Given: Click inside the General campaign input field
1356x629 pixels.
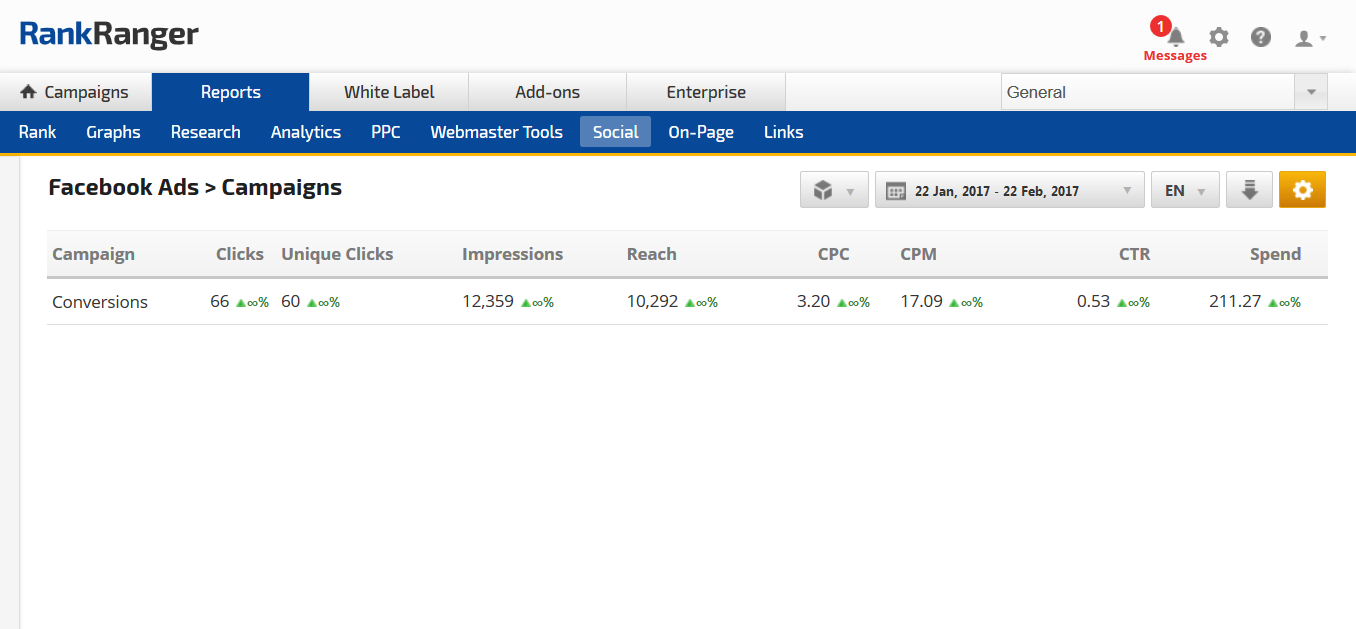Looking at the screenshot, I should (1147, 92).
